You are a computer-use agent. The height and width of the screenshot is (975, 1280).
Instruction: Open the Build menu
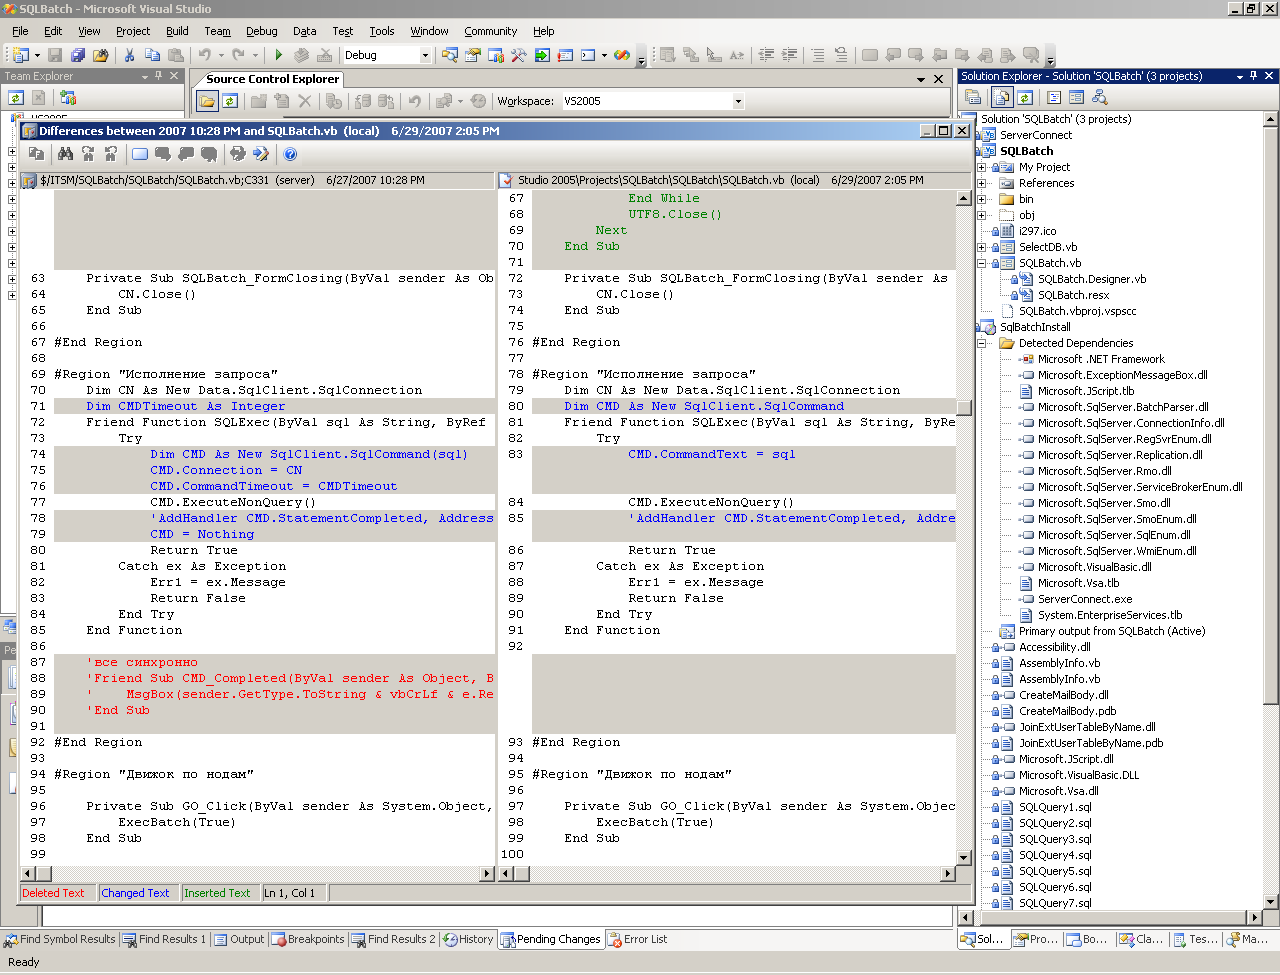tap(177, 31)
